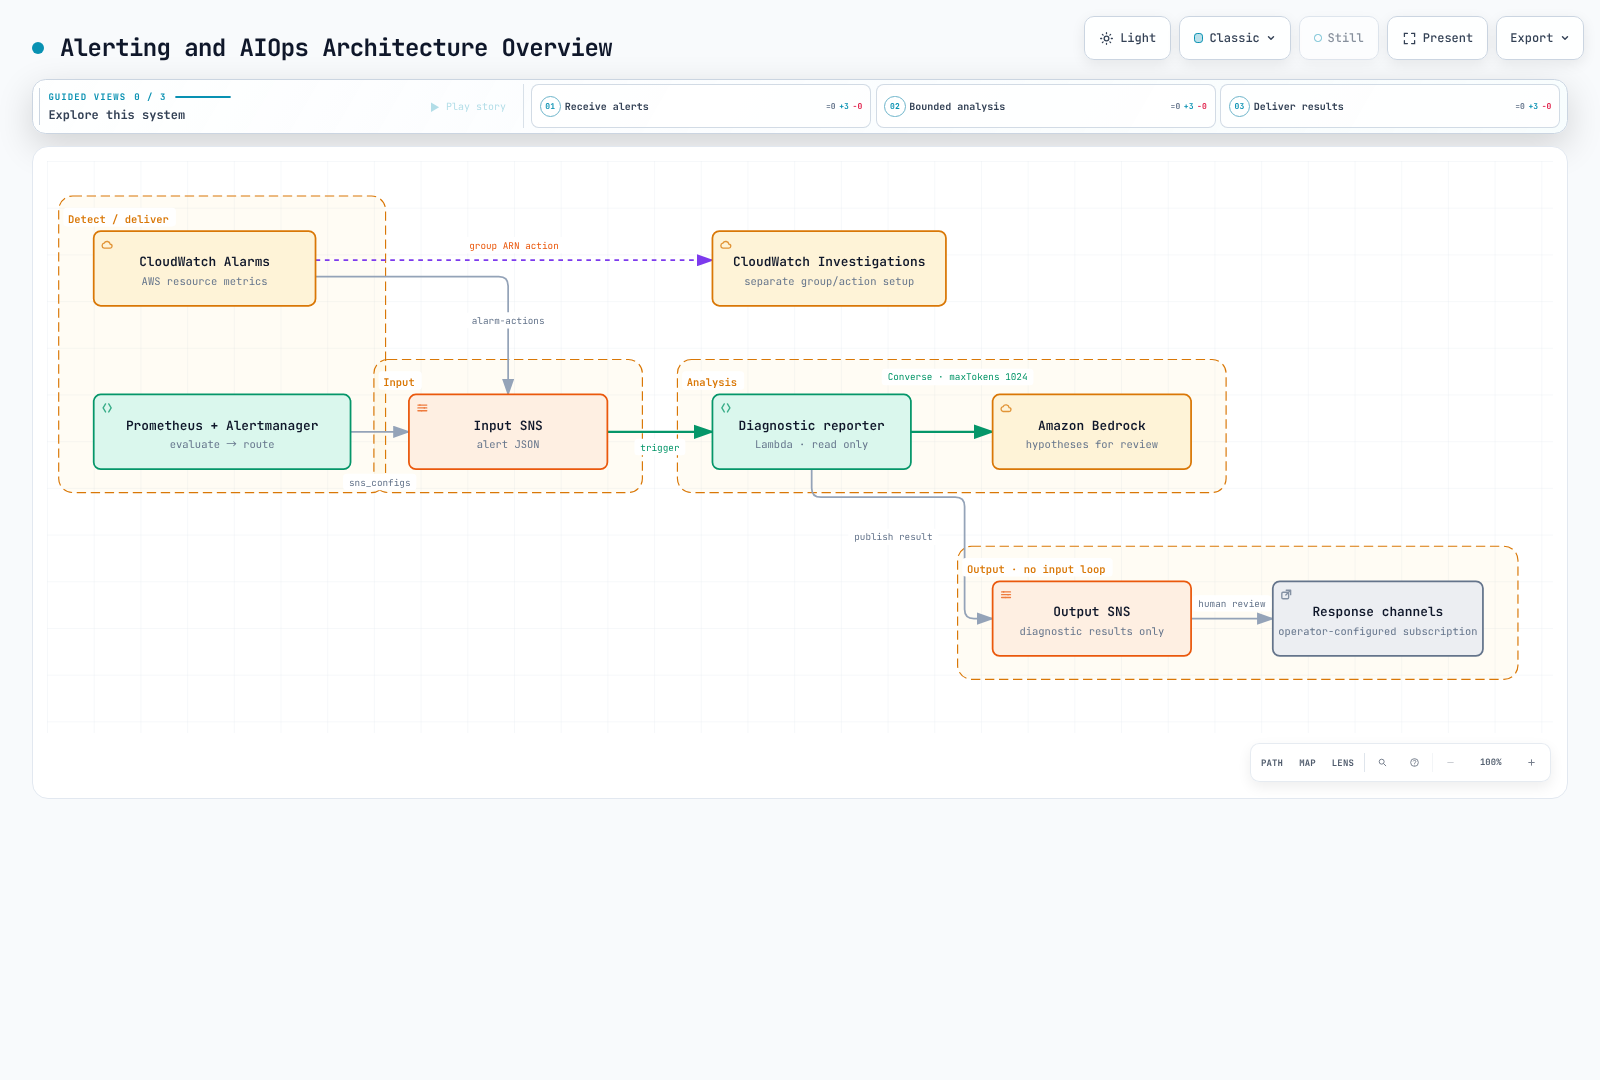Open the Export menu

pos(1539,38)
